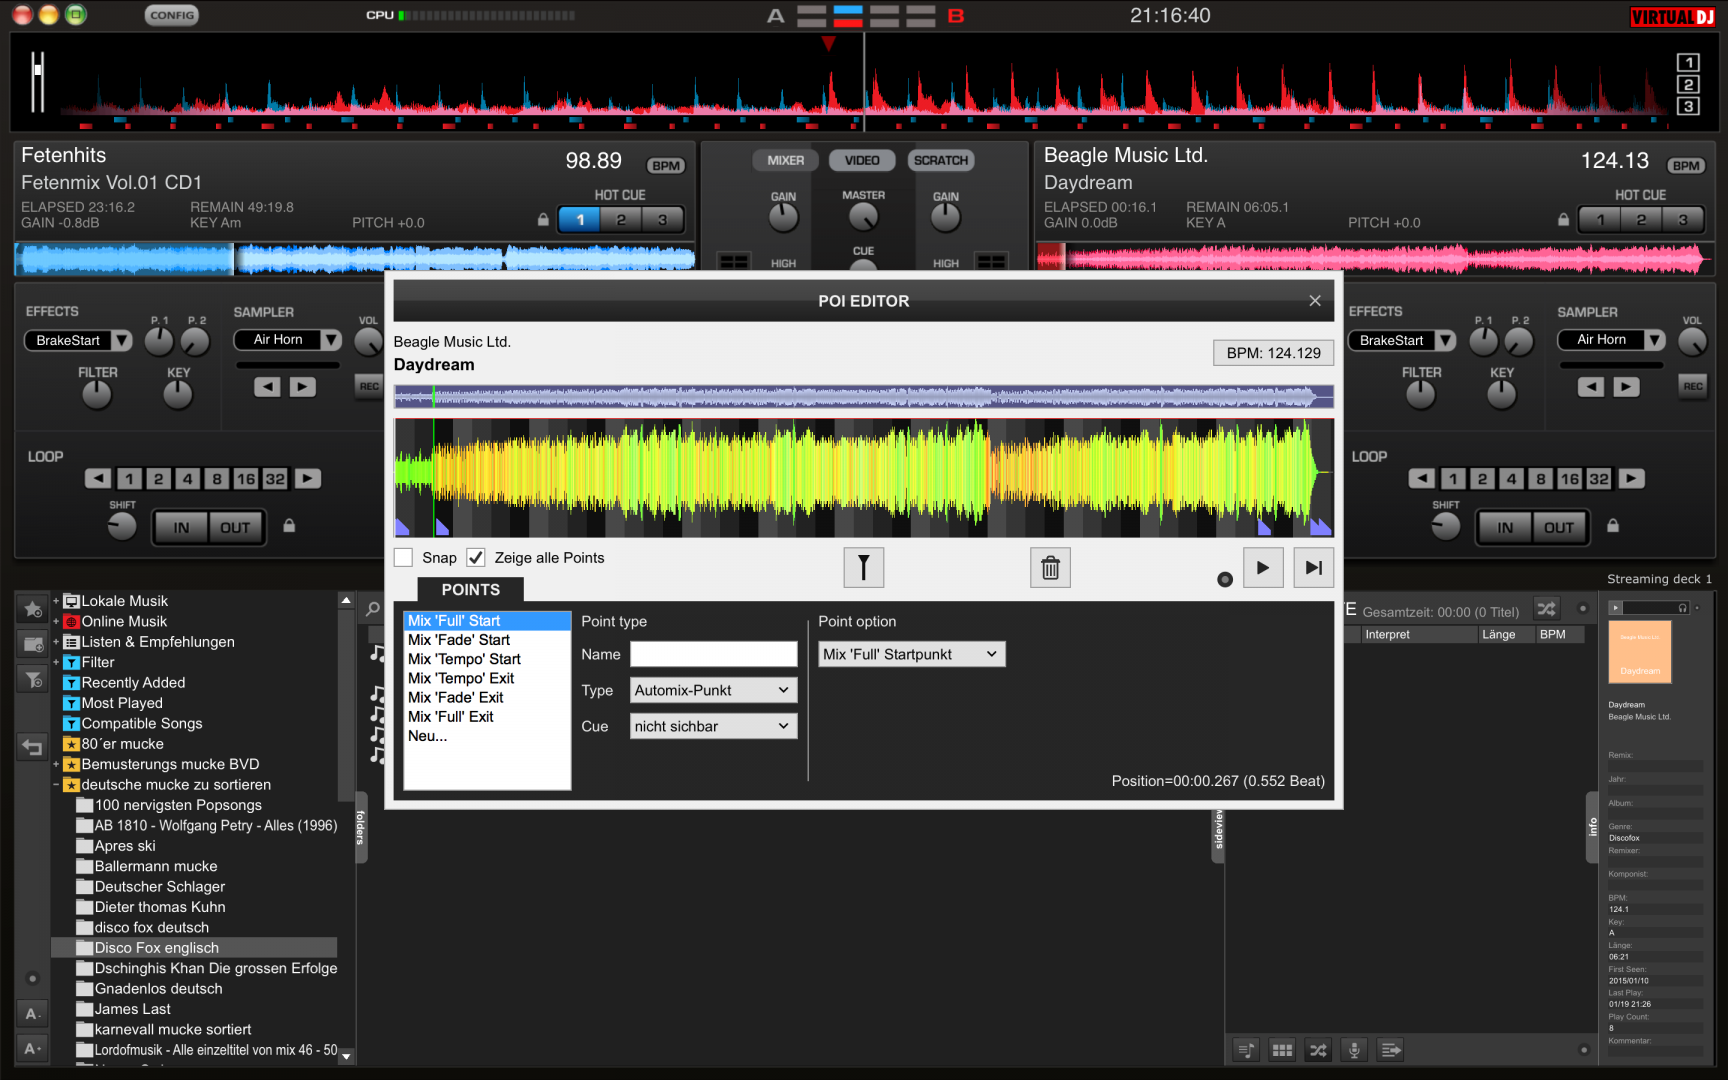Click left deck hot cue 1
The width and height of the screenshot is (1728, 1080).
click(580, 220)
